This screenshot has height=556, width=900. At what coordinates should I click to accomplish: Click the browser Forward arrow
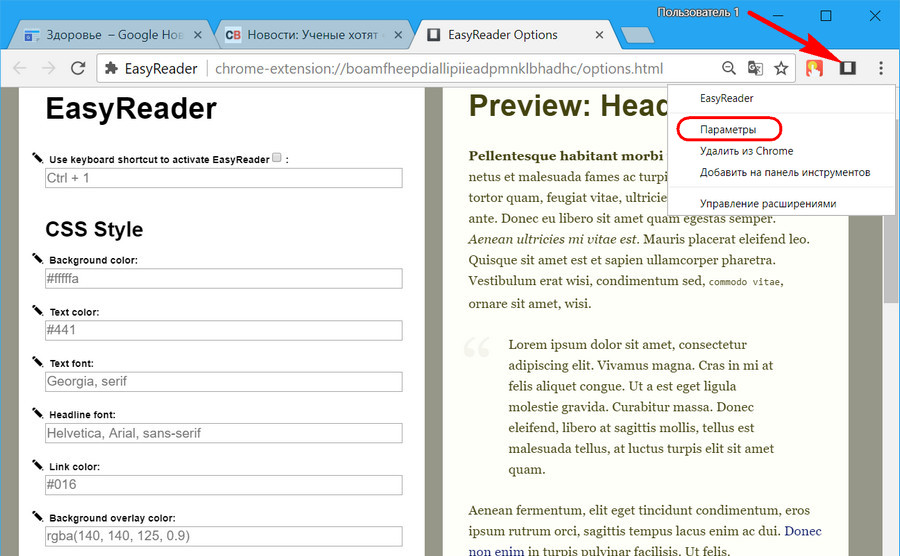click(x=49, y=68)
